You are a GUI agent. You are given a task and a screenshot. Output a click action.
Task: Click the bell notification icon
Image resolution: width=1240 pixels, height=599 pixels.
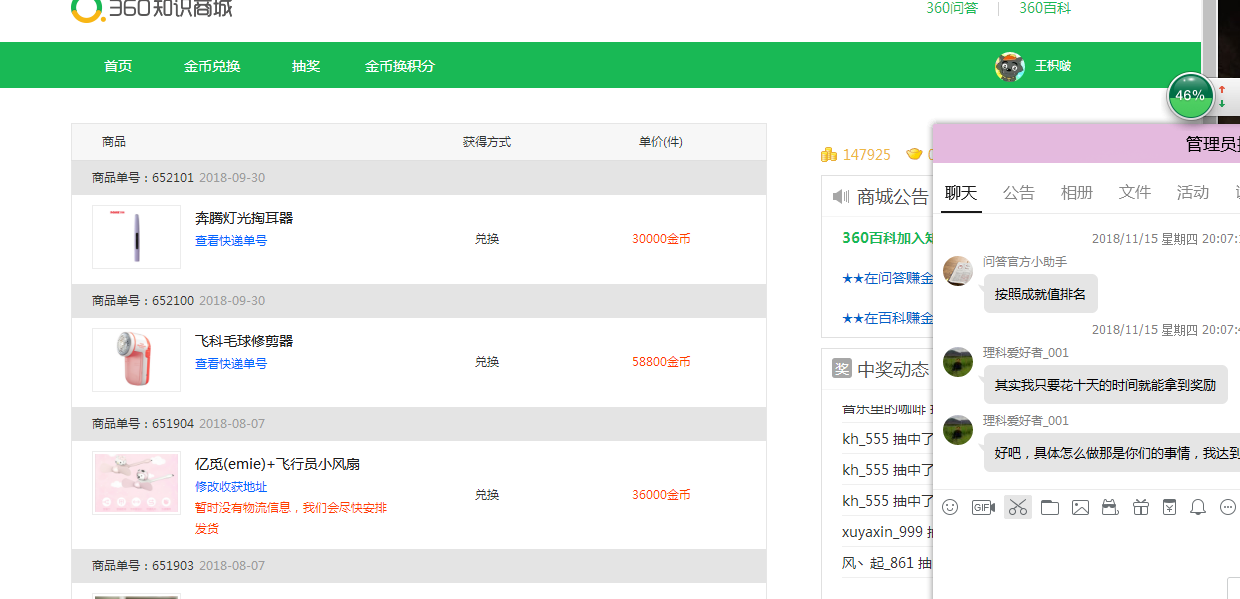1198,507
